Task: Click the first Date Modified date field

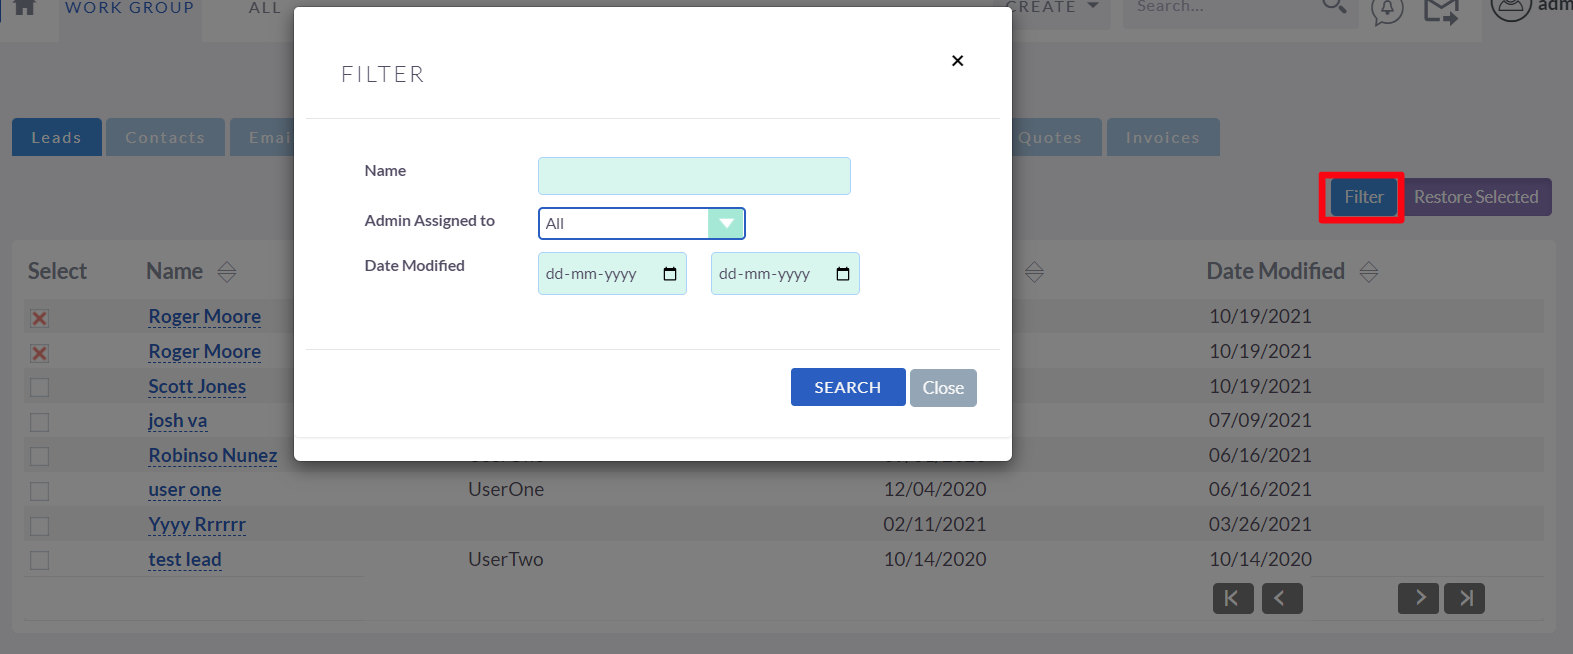Action: [612, 274]
